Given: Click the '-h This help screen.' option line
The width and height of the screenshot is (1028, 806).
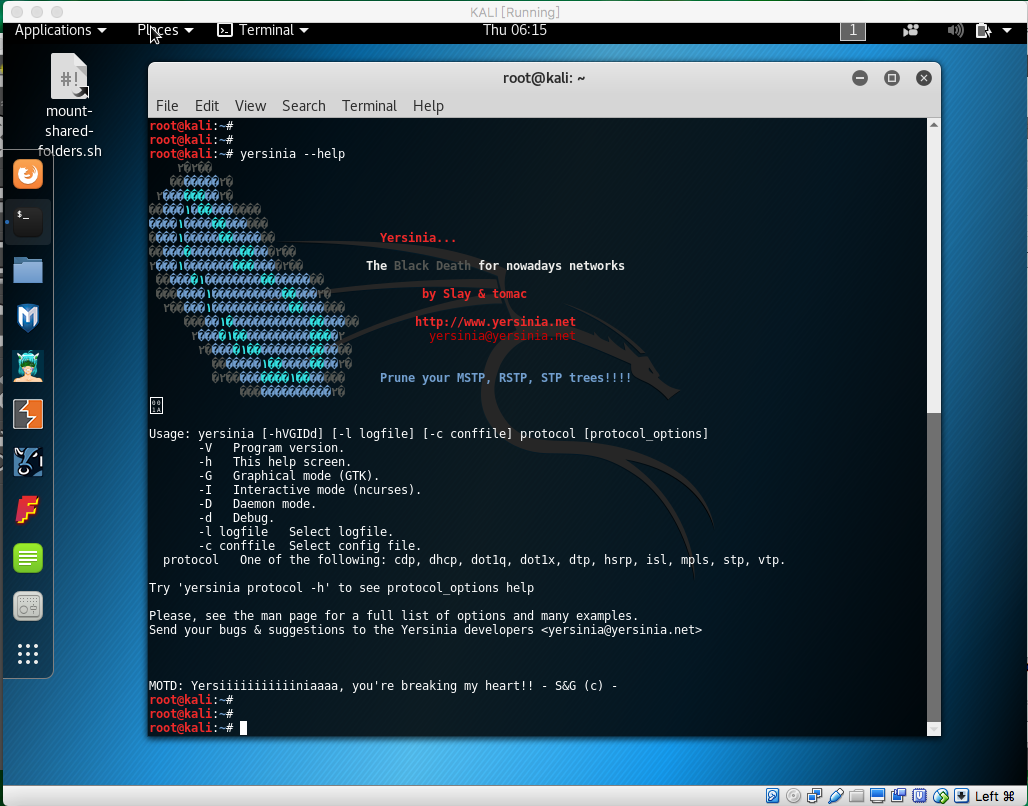Looking at the screenshot, I should point(275,462).
